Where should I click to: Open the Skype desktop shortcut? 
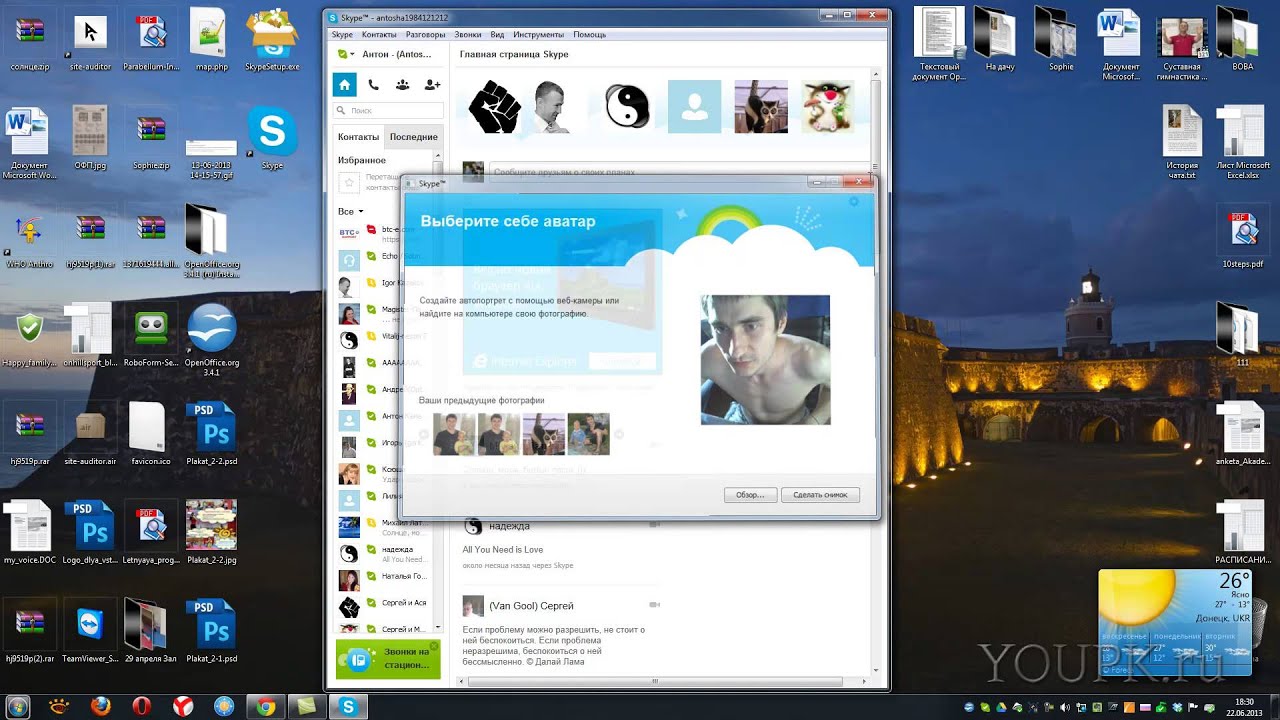[272, 140]
